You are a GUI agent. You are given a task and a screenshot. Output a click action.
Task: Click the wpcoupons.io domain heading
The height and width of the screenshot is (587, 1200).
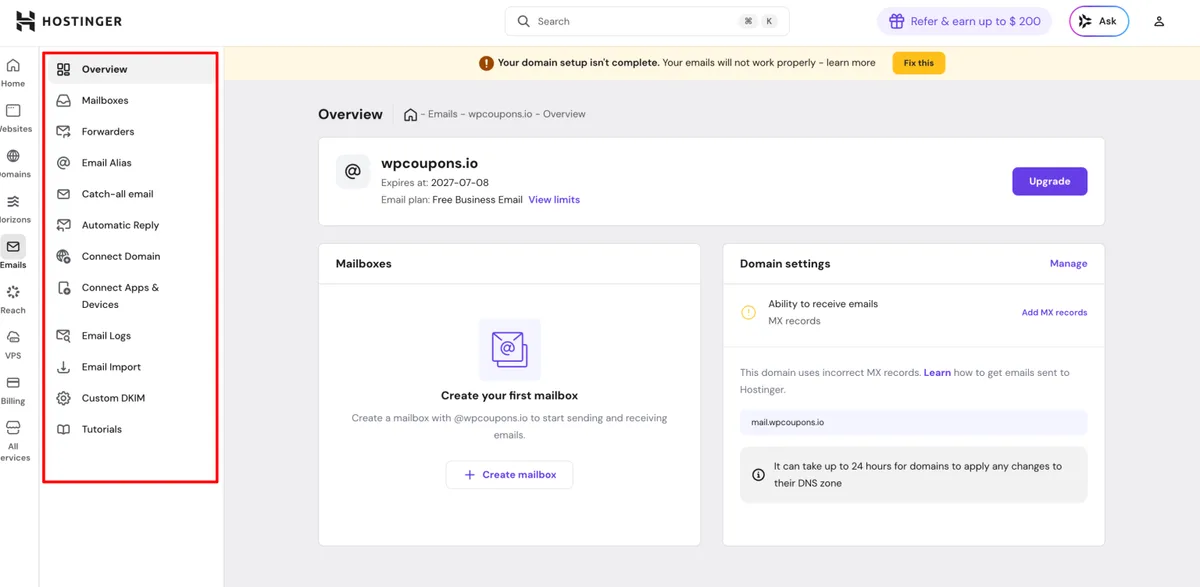pyautogui.click(x=431, y=164)
